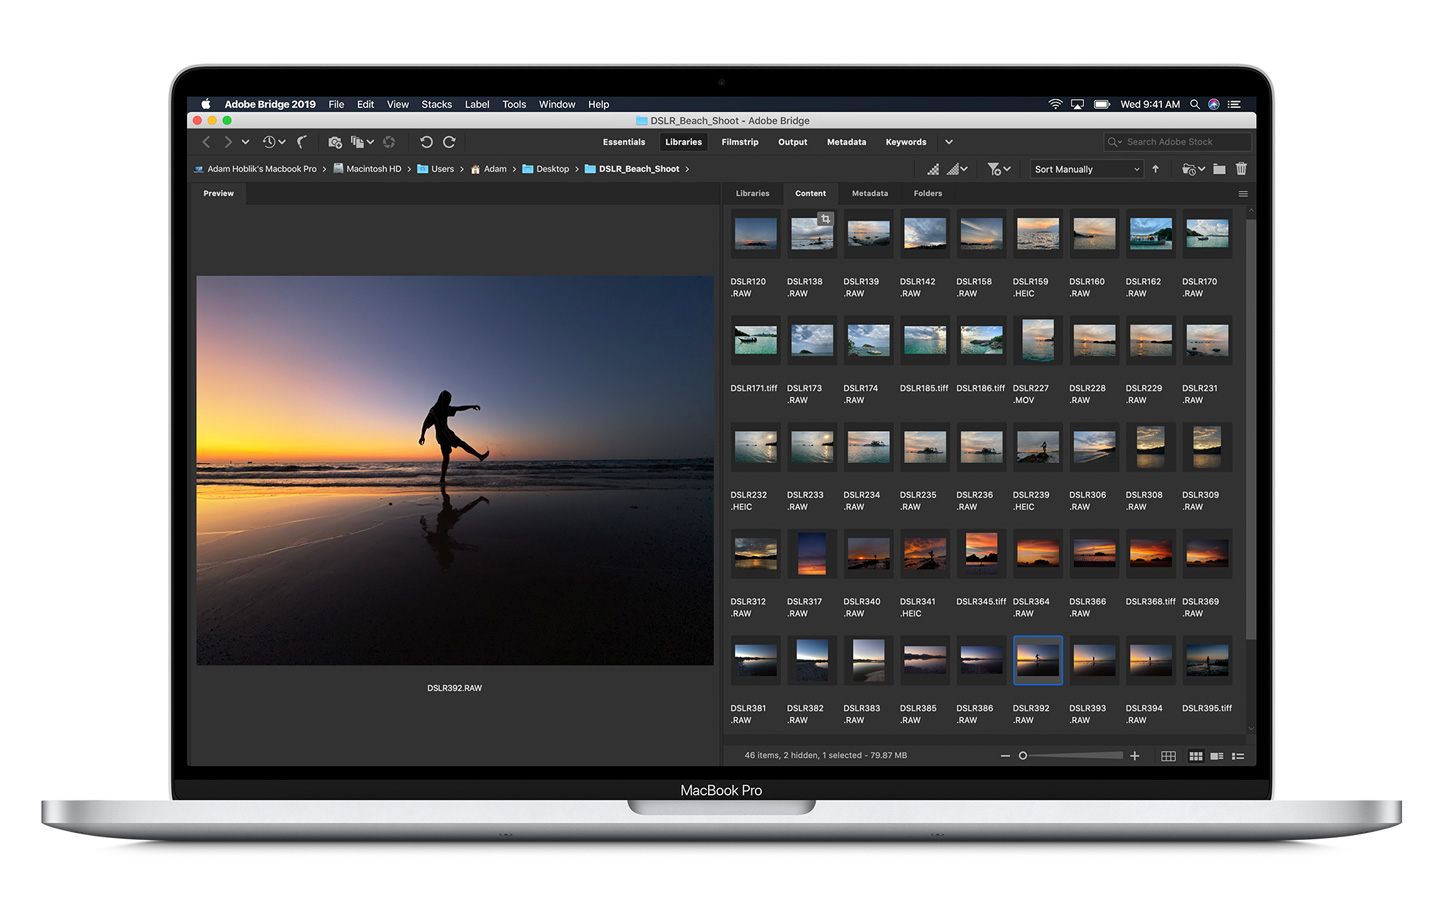Click the lock thumbnail grid icon
The image size is (1440, 912).
(1168, 756)
